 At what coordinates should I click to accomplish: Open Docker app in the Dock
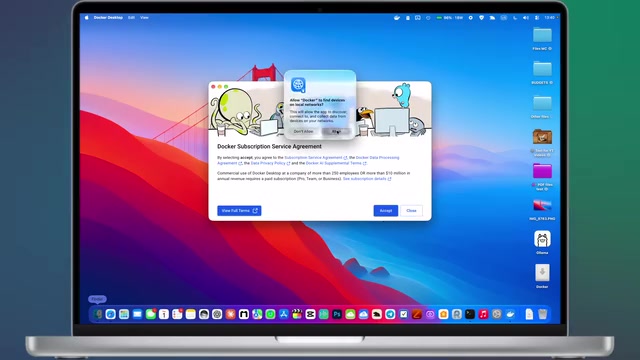click(x=510, y=314)
